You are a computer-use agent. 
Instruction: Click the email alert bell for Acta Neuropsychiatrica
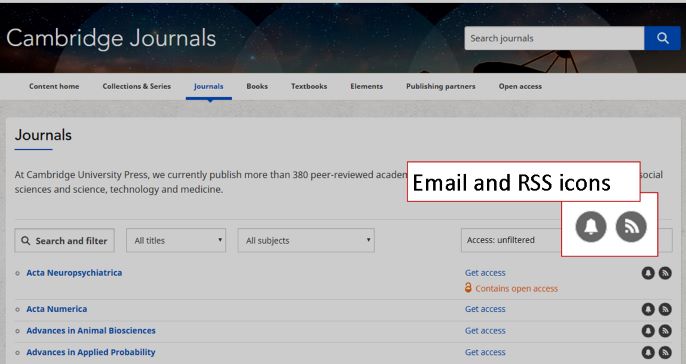tap(648, 273)
